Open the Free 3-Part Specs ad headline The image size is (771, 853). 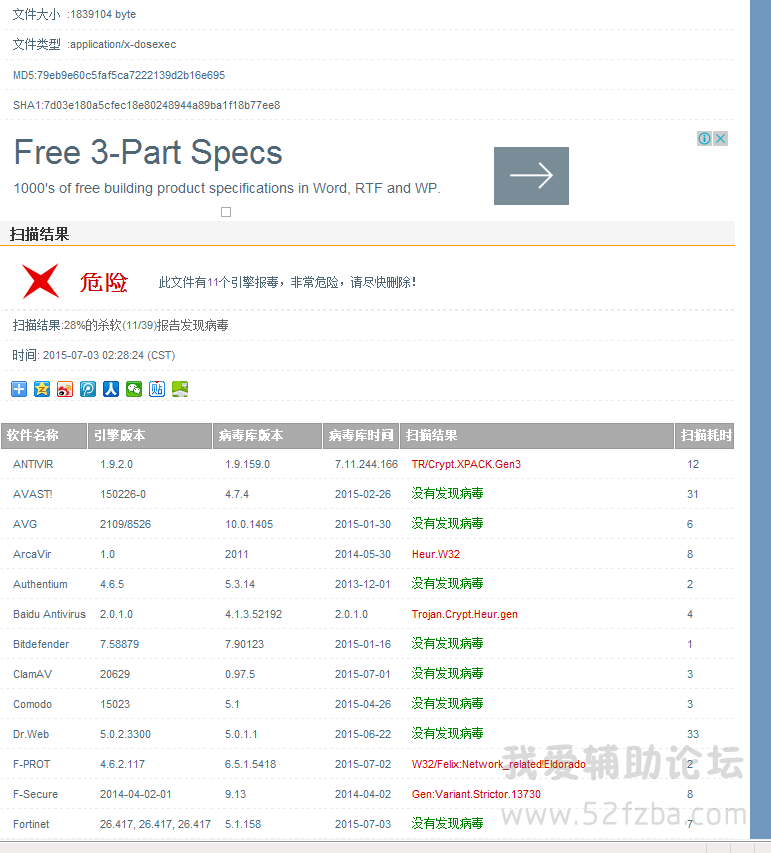click(148, 152)
